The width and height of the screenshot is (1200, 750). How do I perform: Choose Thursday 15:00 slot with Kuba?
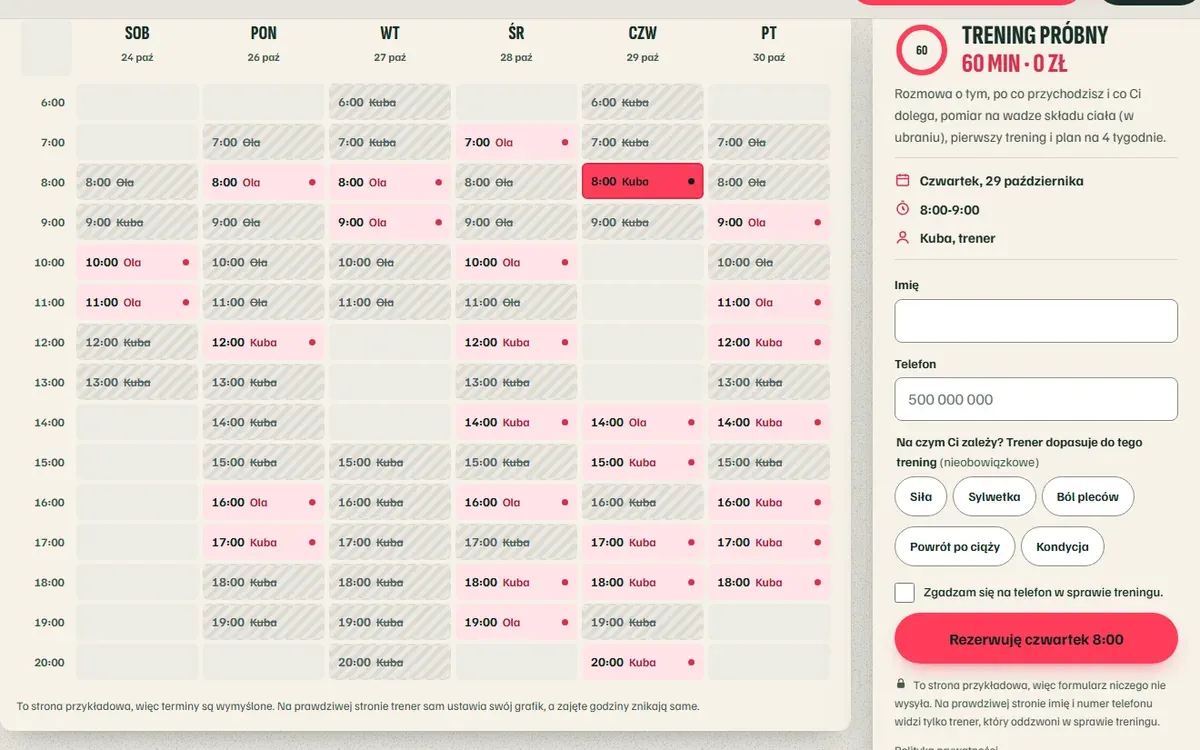(x=643, y=462)
